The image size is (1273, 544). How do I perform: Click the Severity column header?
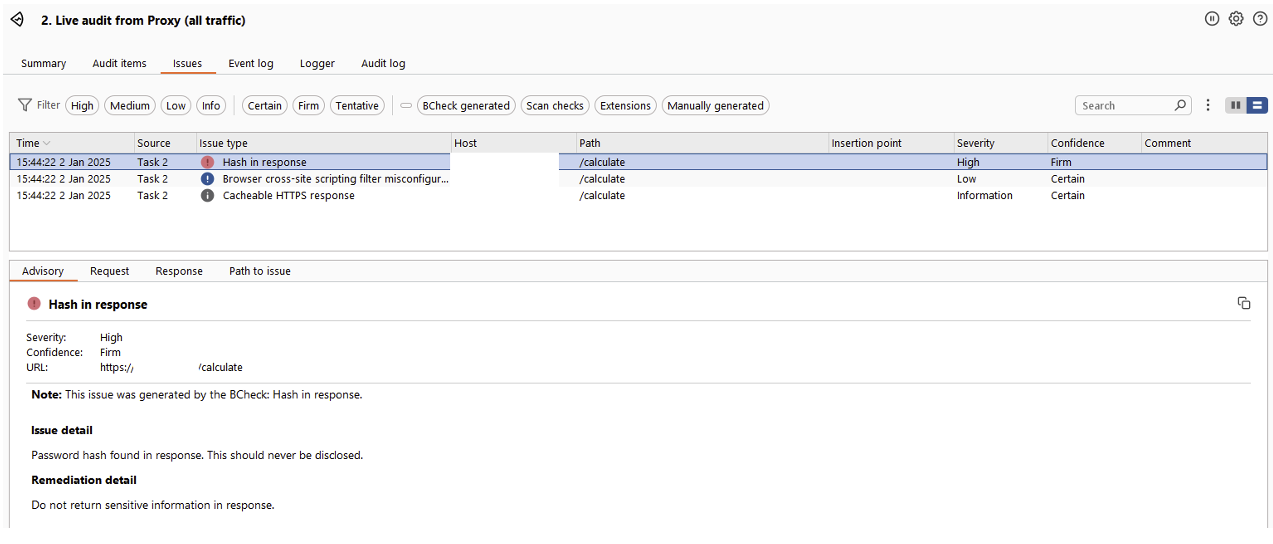pos(975,143)
